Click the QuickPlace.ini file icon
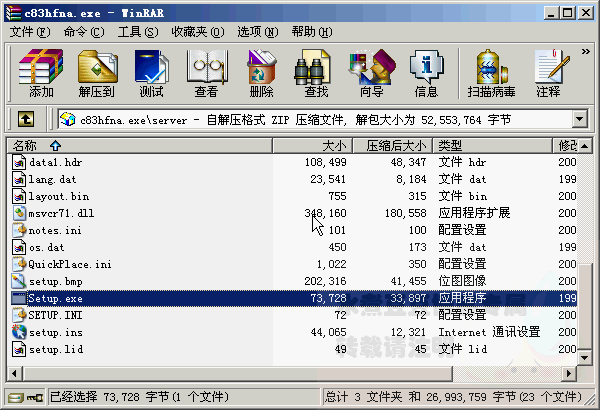Image resolution: width=600 pixels, height=410 pixels. (19, 264)
